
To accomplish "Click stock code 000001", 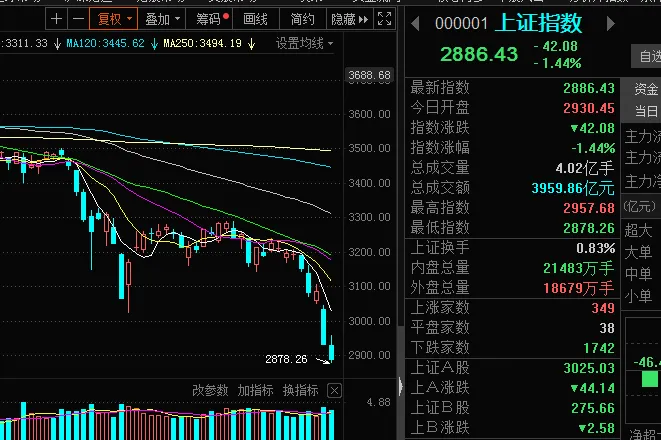I will pos(461,24).
